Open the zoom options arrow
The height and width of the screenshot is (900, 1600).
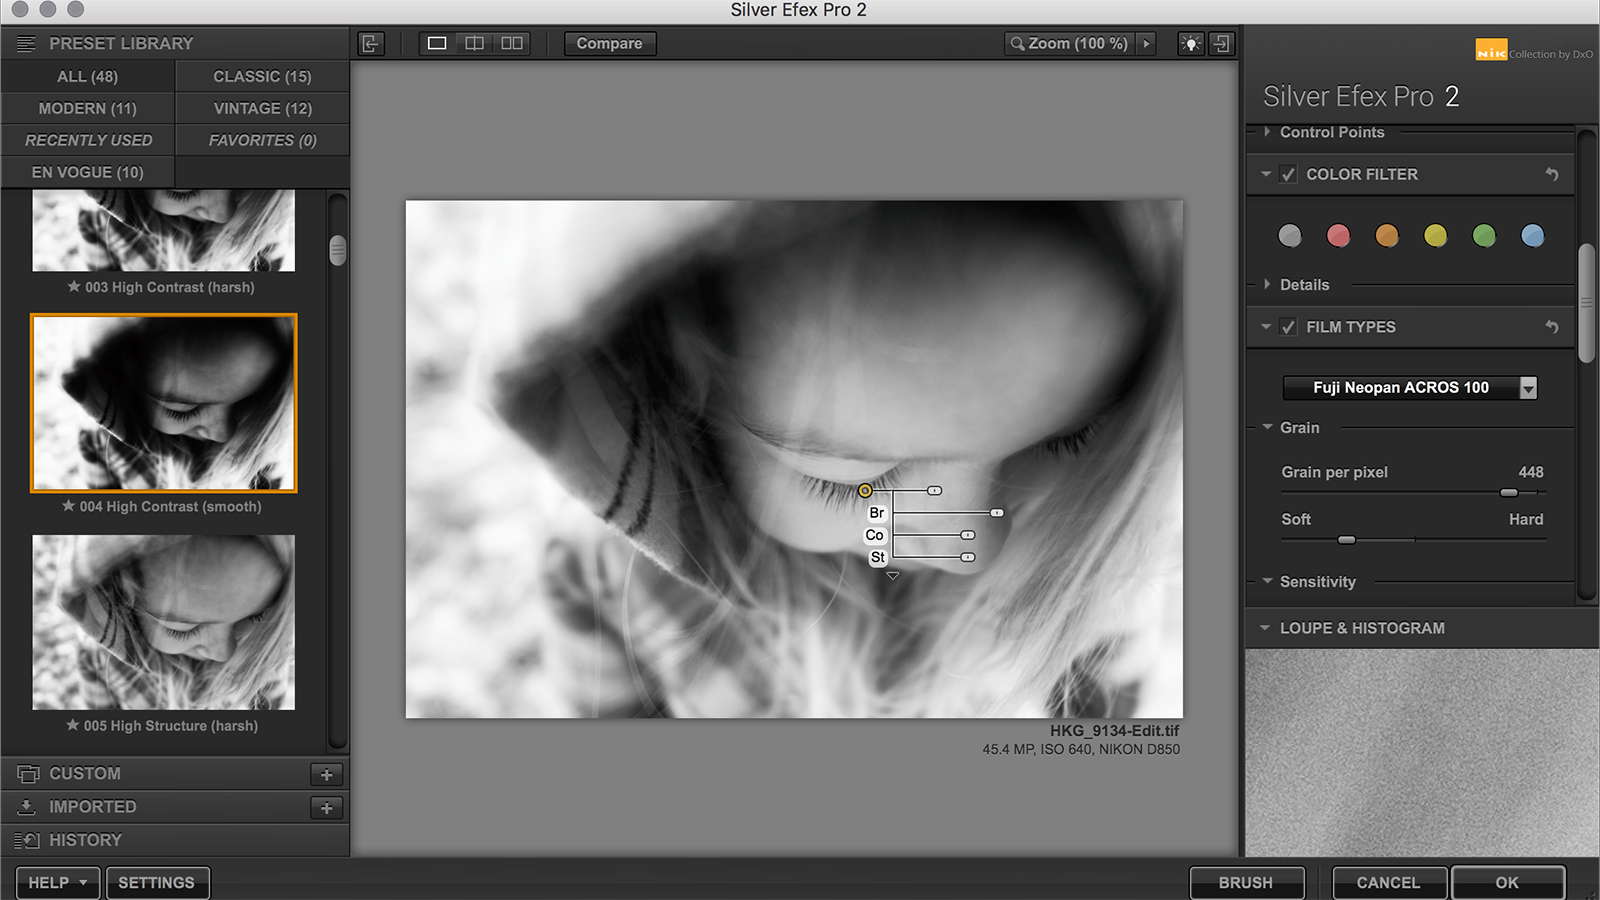(x=1147, y=44)
